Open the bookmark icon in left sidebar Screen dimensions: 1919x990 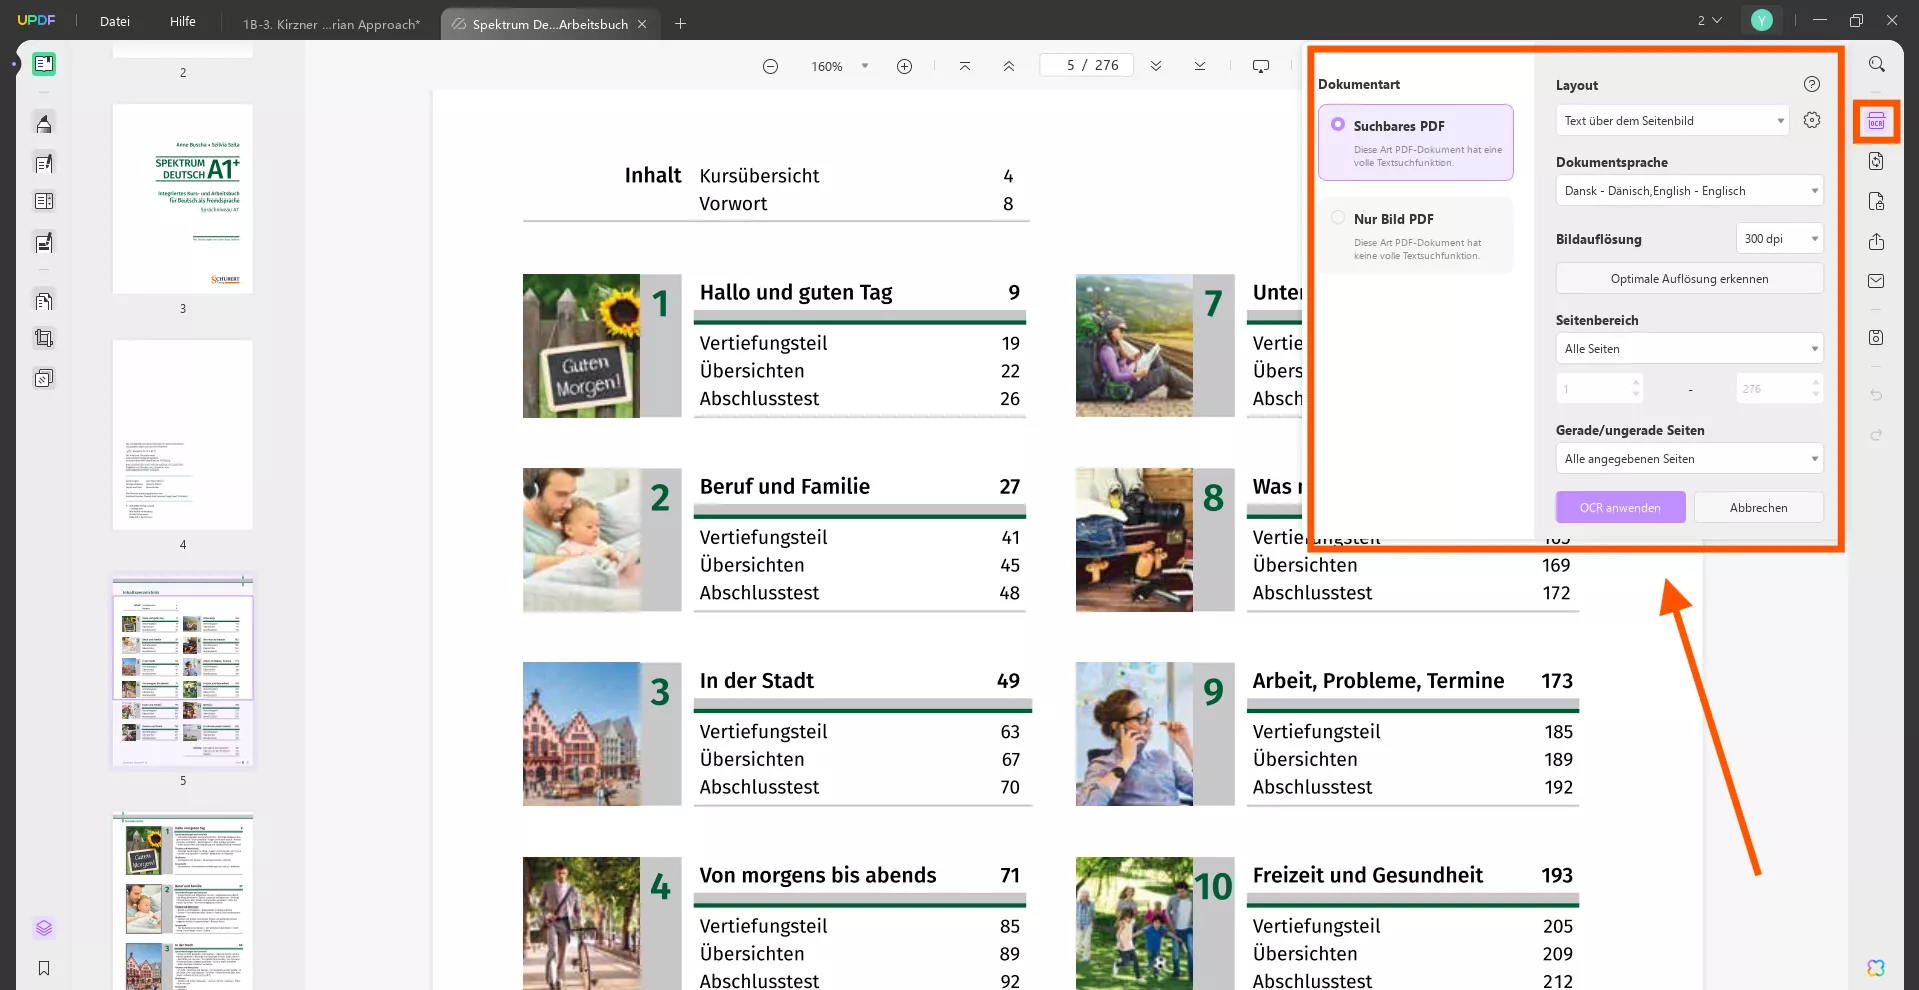coord(44,967)
